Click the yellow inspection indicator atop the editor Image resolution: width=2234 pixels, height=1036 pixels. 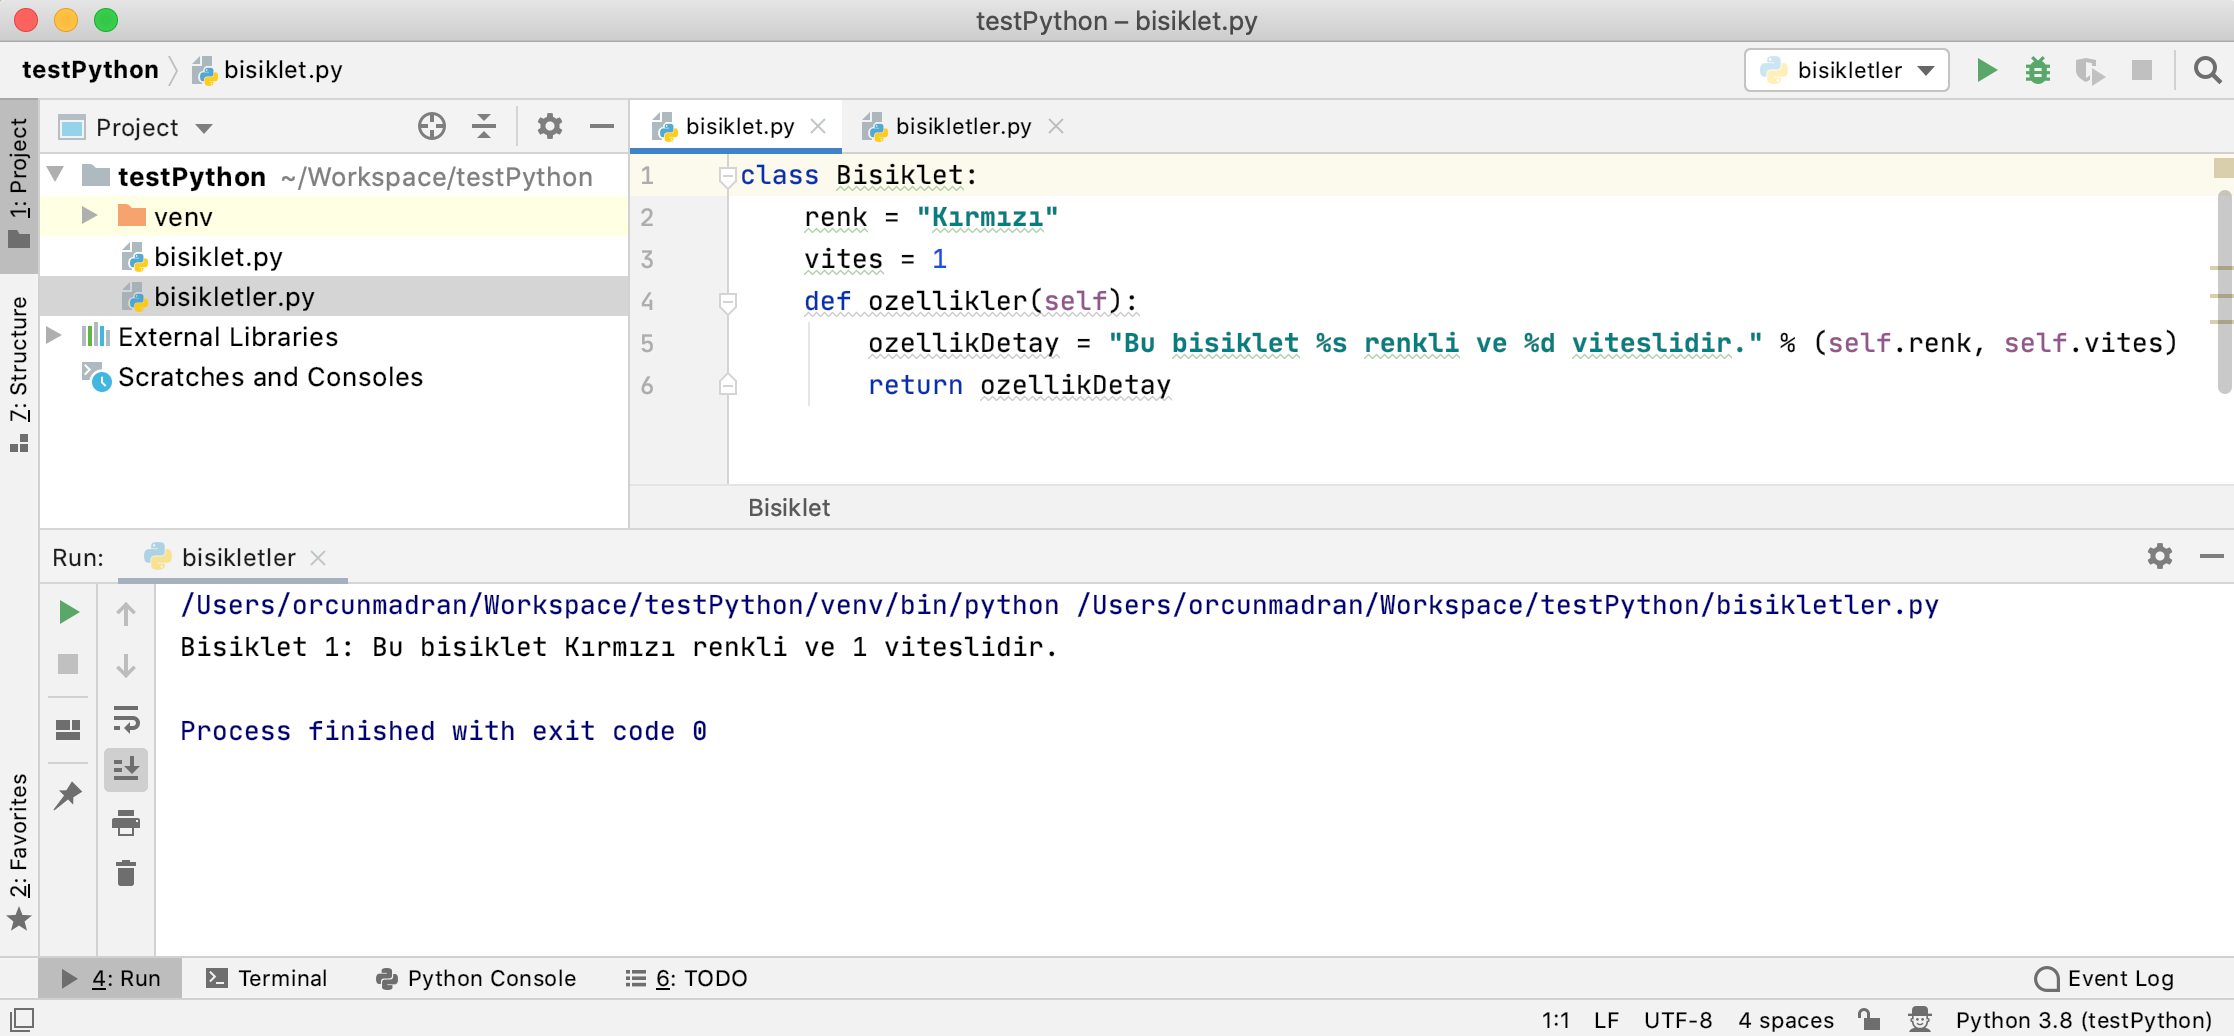tap(2223, 167)
